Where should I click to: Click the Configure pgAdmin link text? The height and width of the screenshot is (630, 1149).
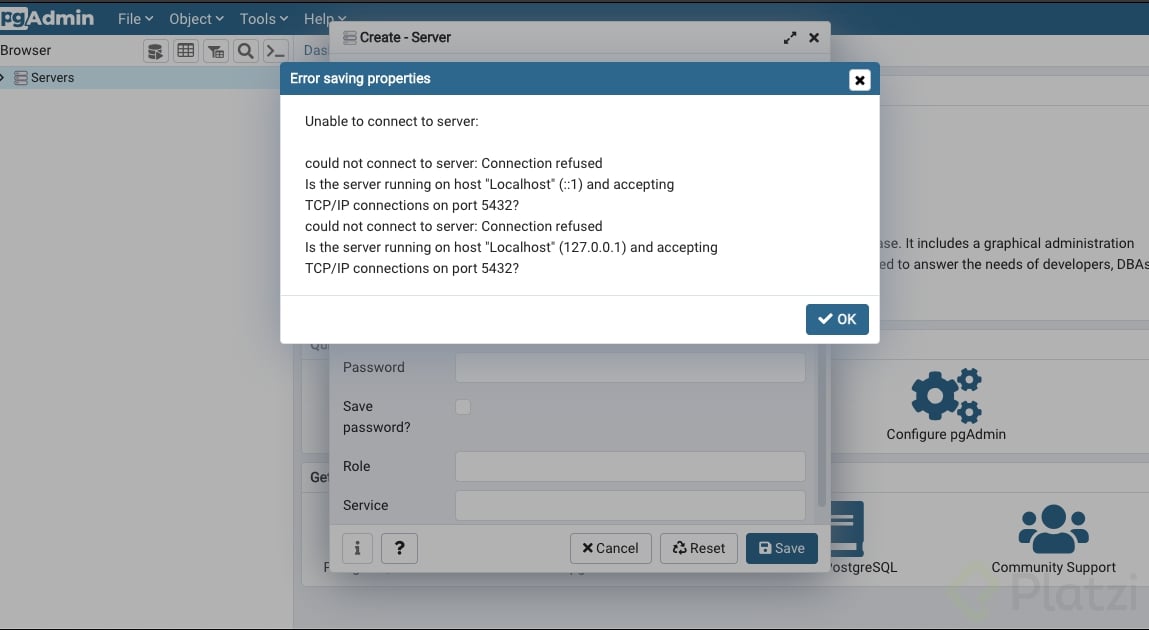tap(946, 434)
